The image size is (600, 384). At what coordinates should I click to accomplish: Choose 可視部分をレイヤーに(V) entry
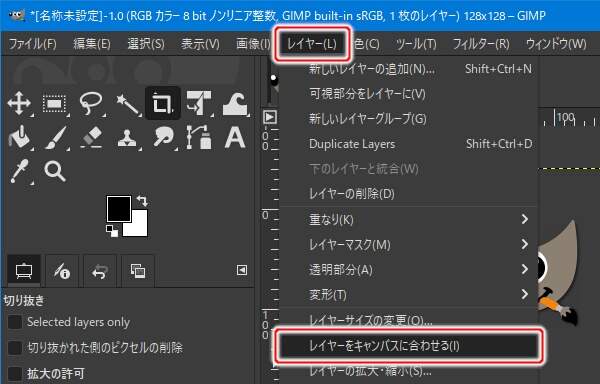point(409,94)
